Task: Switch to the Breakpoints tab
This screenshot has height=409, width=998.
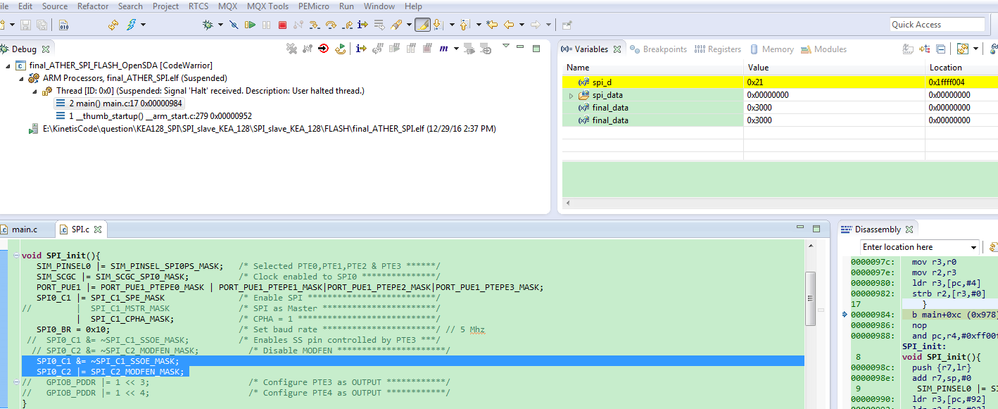Action: click(658, 49)
